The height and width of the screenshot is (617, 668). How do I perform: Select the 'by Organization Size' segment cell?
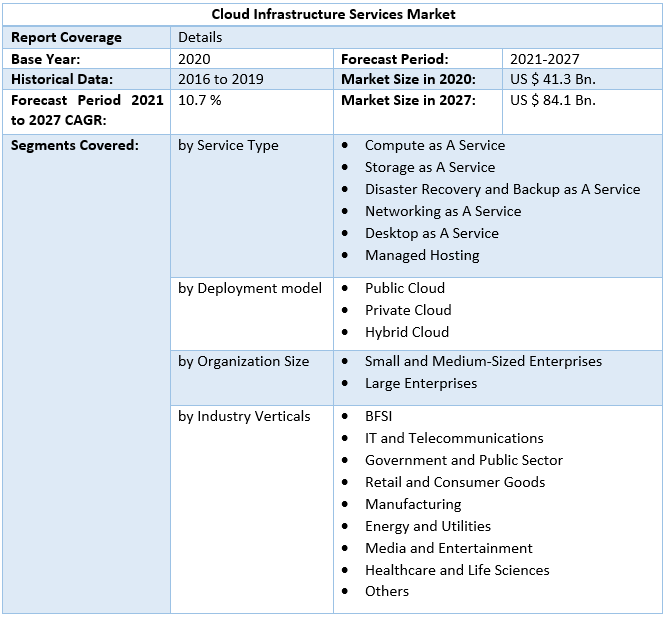tap(243, 361)
